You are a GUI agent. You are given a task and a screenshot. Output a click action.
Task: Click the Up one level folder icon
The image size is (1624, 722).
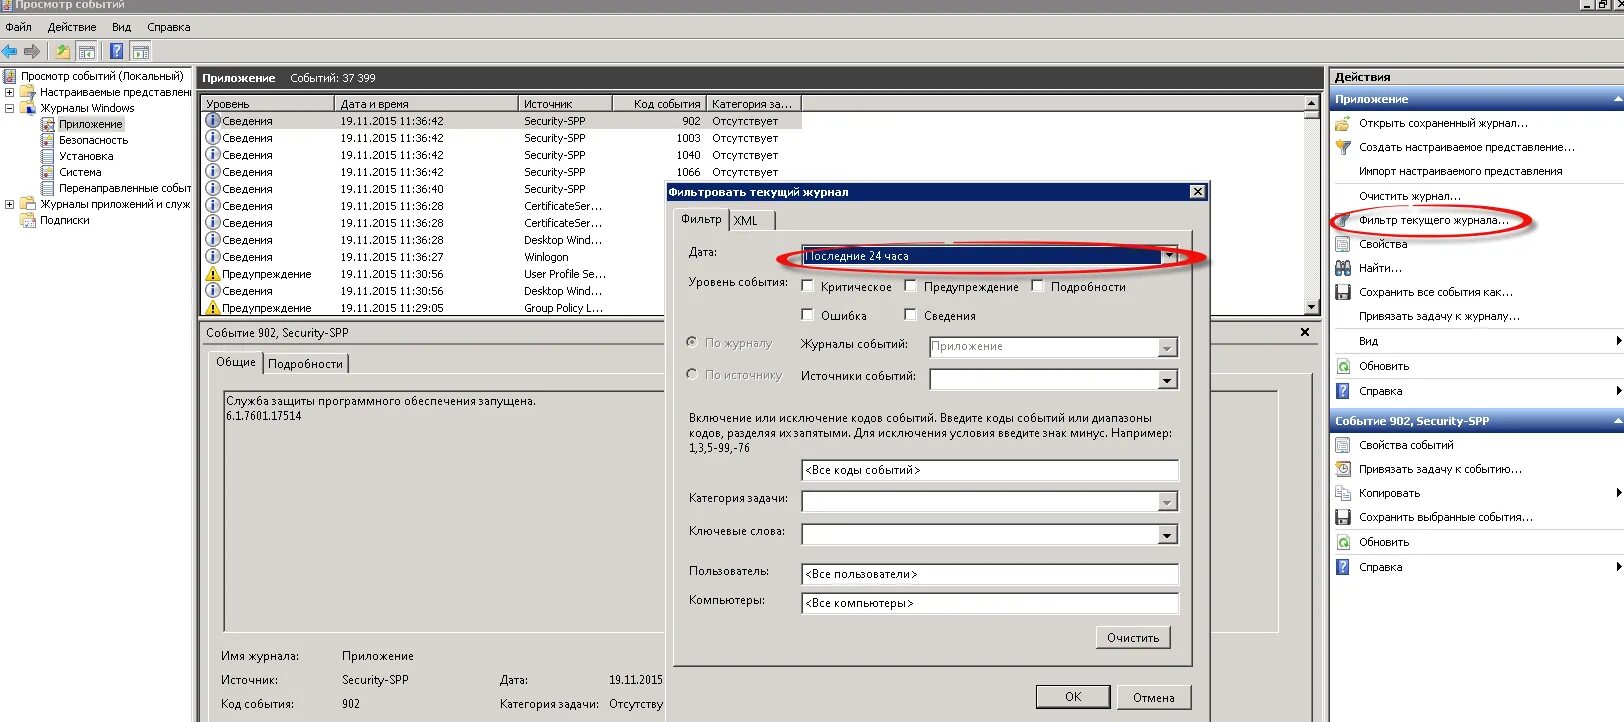click(x=63, y=51)
